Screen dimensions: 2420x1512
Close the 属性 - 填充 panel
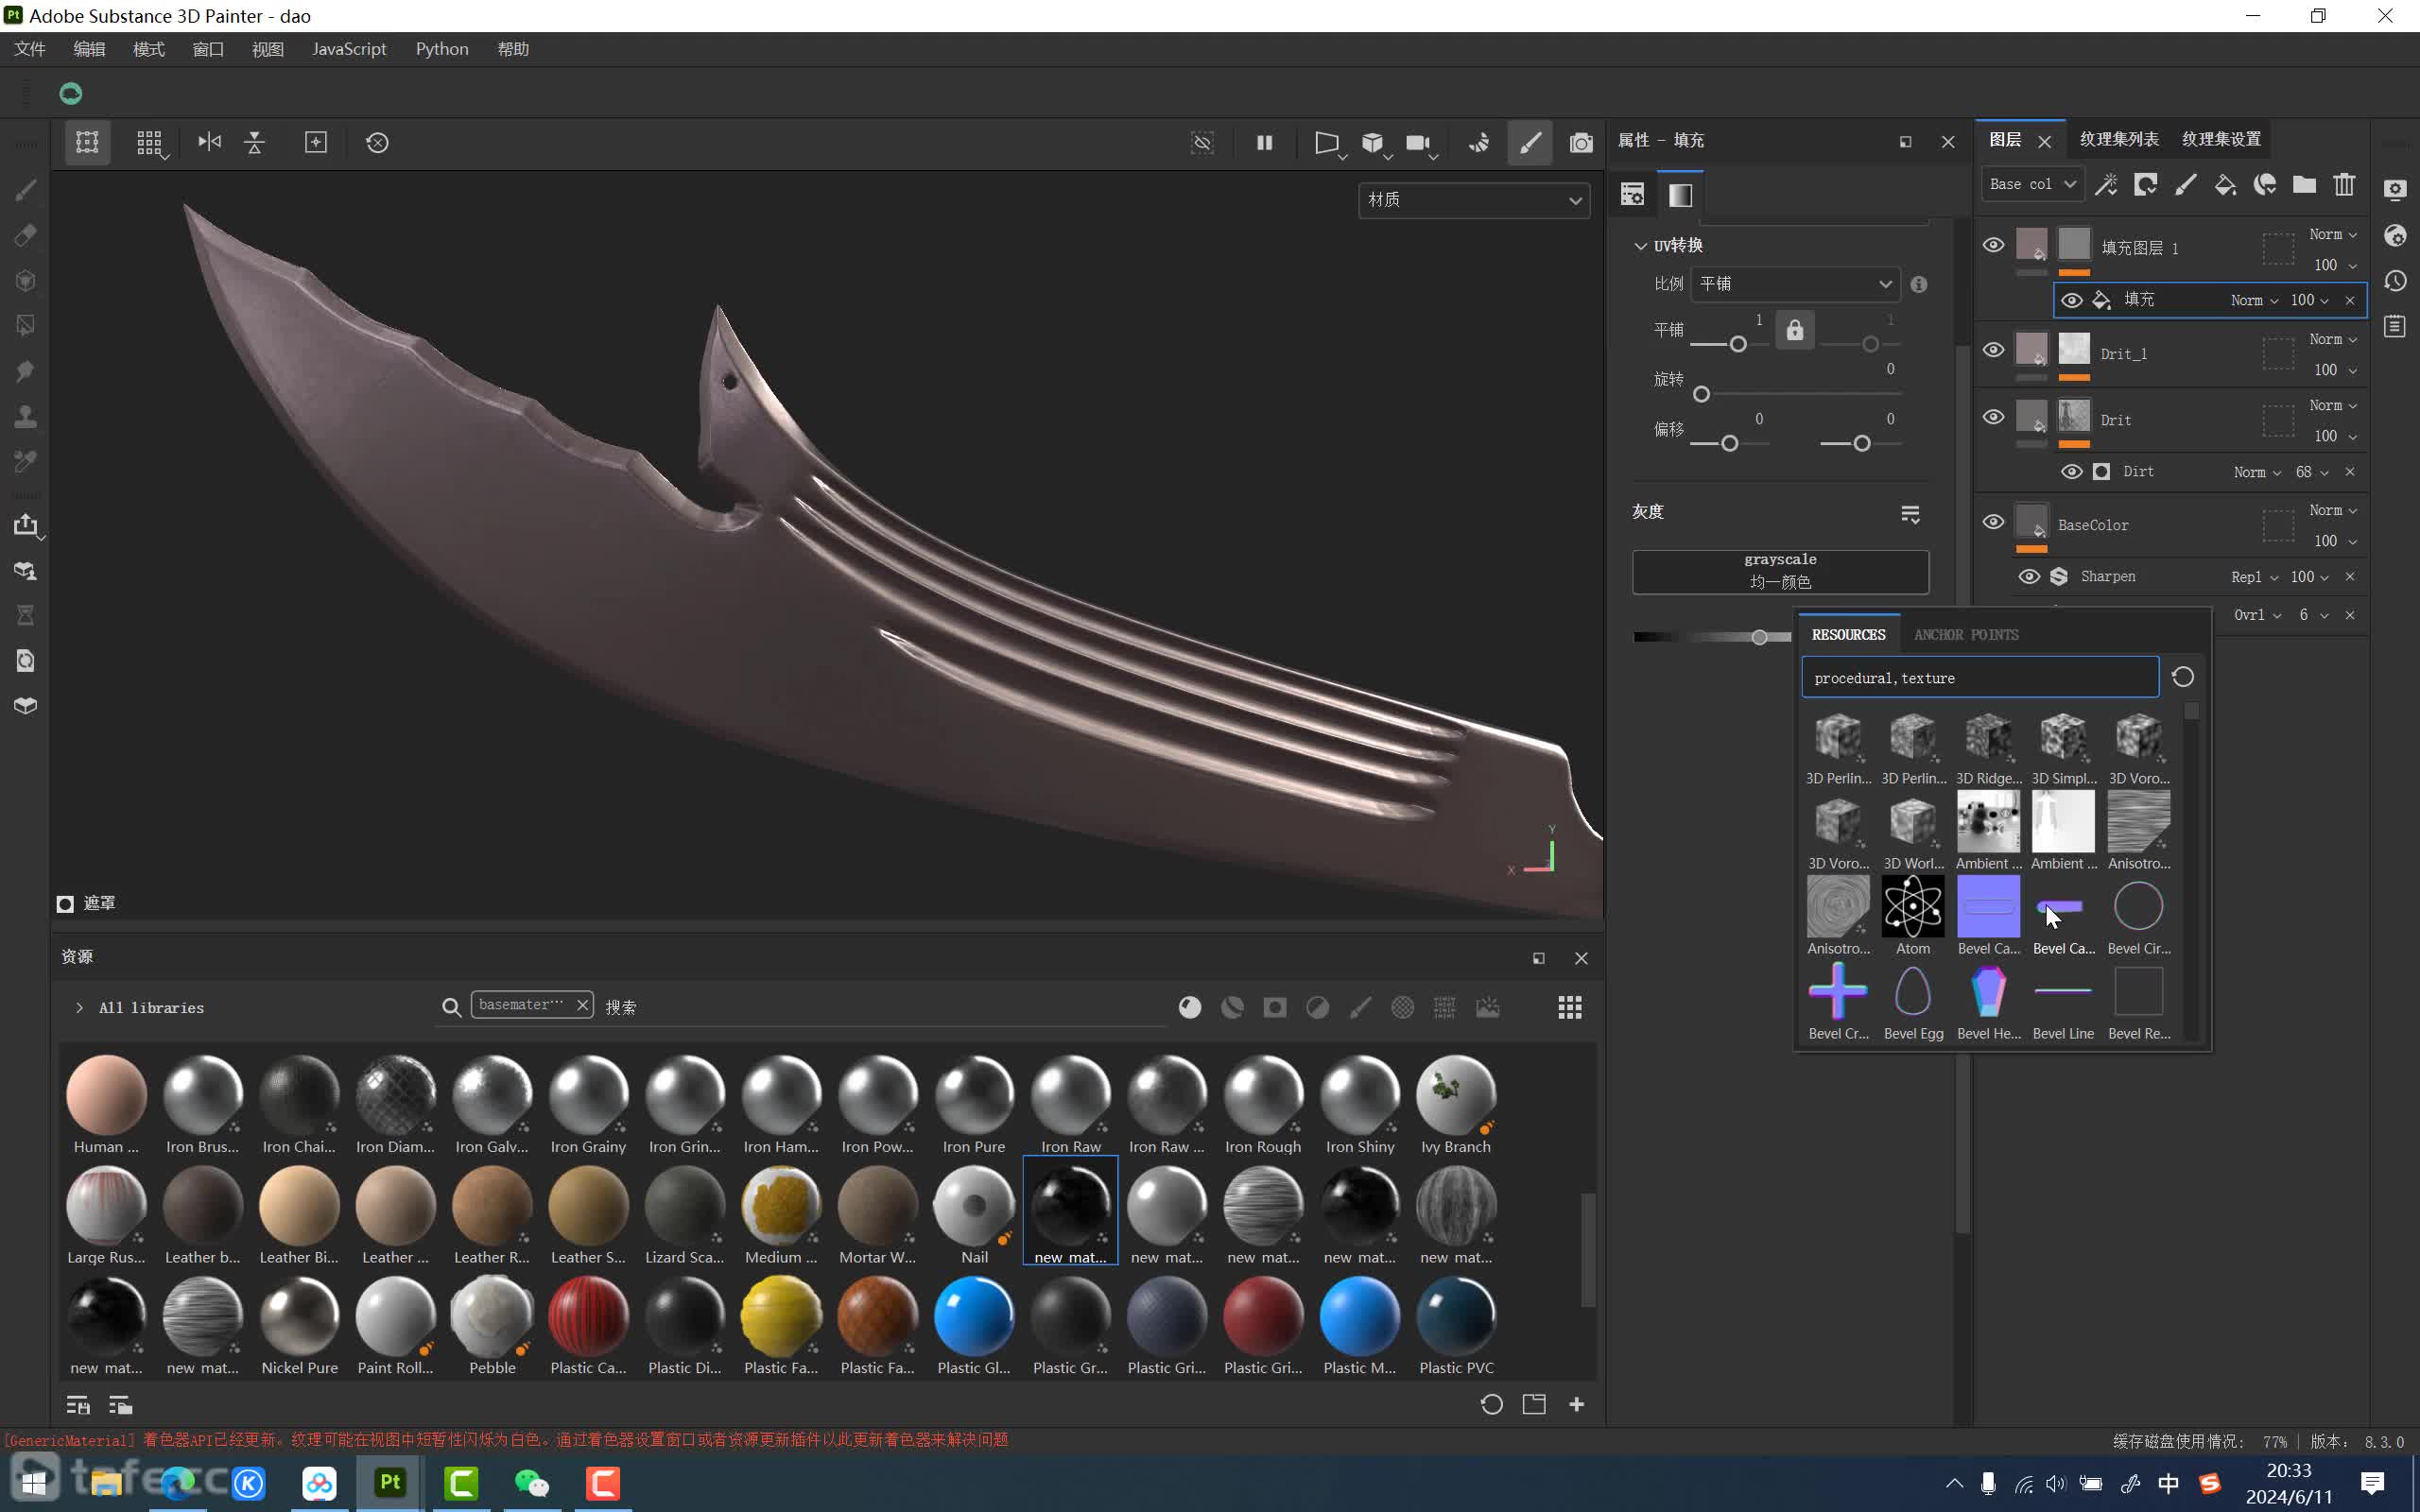coord(1948,142)
